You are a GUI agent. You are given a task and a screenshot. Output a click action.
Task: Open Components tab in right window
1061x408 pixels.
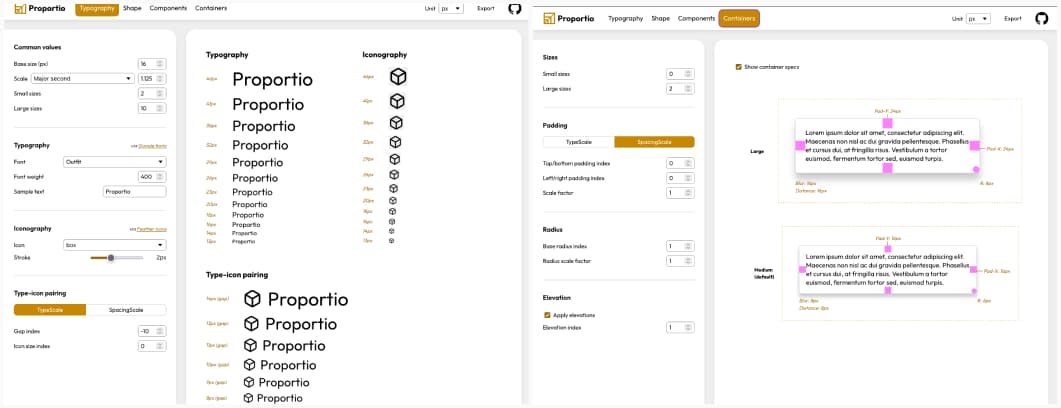click(696, 18)
